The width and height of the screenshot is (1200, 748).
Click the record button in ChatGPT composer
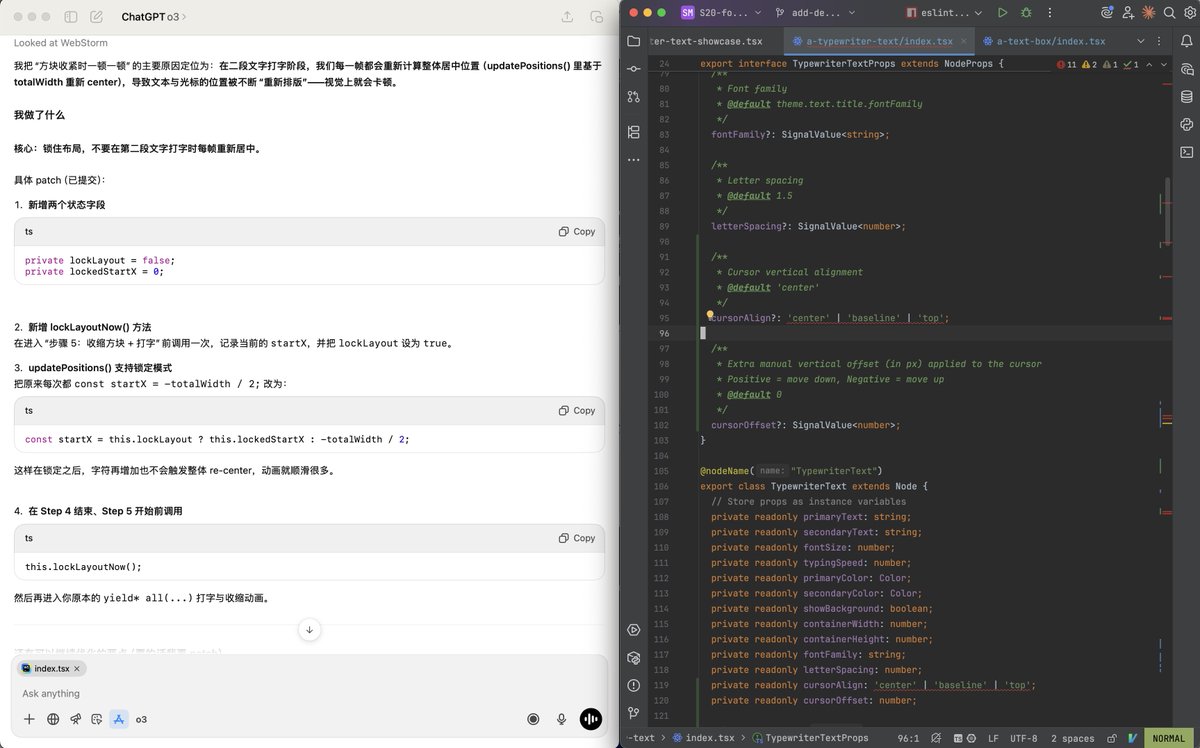tap(533, 719)
